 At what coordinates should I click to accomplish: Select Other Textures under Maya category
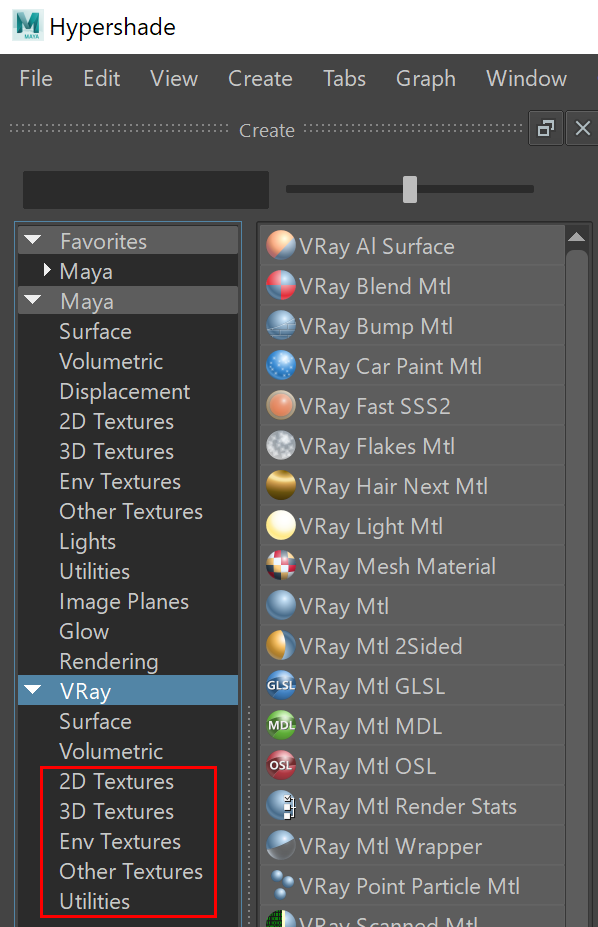point(131,511)
